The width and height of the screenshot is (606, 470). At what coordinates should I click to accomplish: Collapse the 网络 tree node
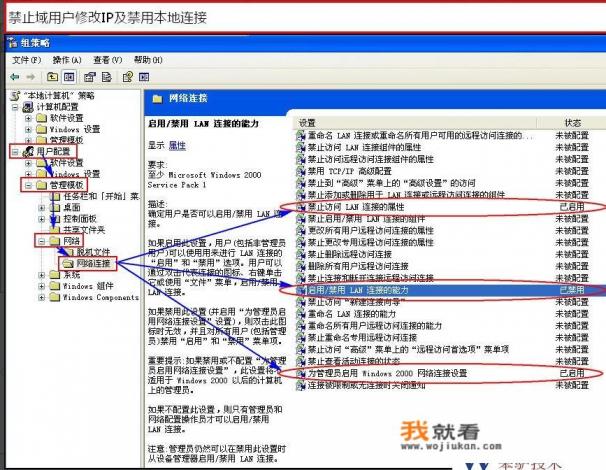tap(42, 242)
